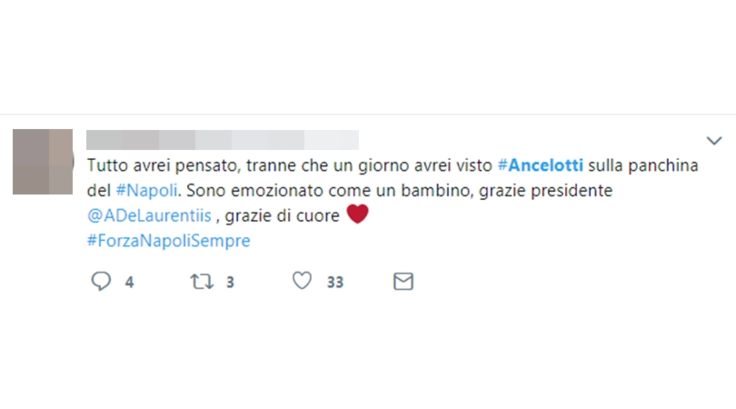The width and height of the screenshot is (736, 409).
Task: Click the blurred author name bar
Action: [x=222, y=140]
